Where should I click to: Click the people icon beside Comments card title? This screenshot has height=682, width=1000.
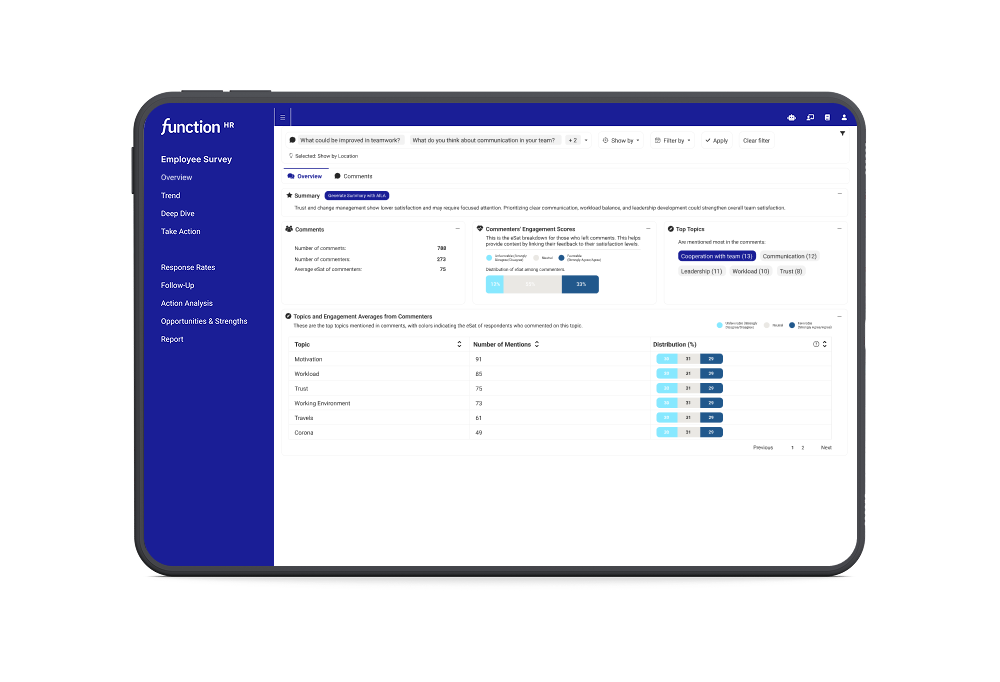click(x=289, y=229)
